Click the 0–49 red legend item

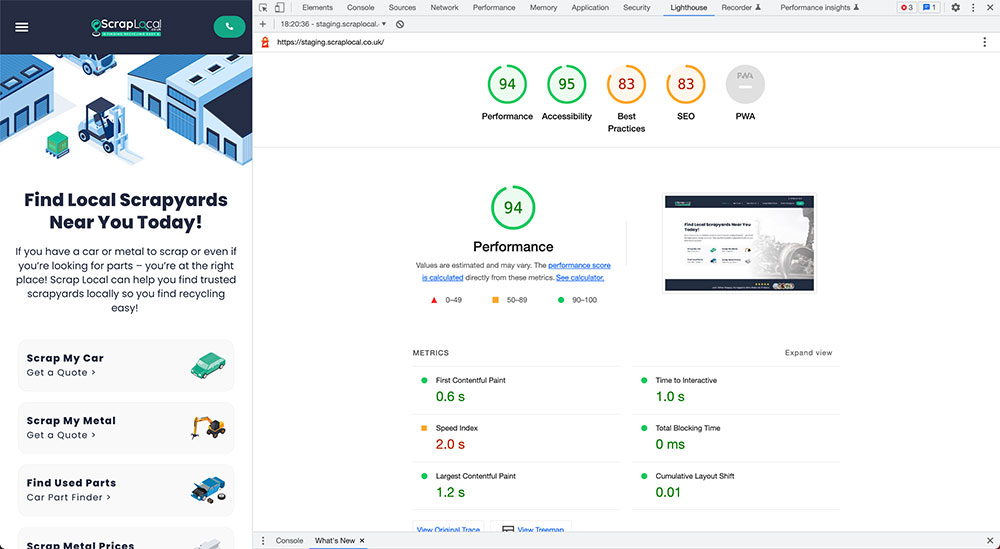(446, 300)
